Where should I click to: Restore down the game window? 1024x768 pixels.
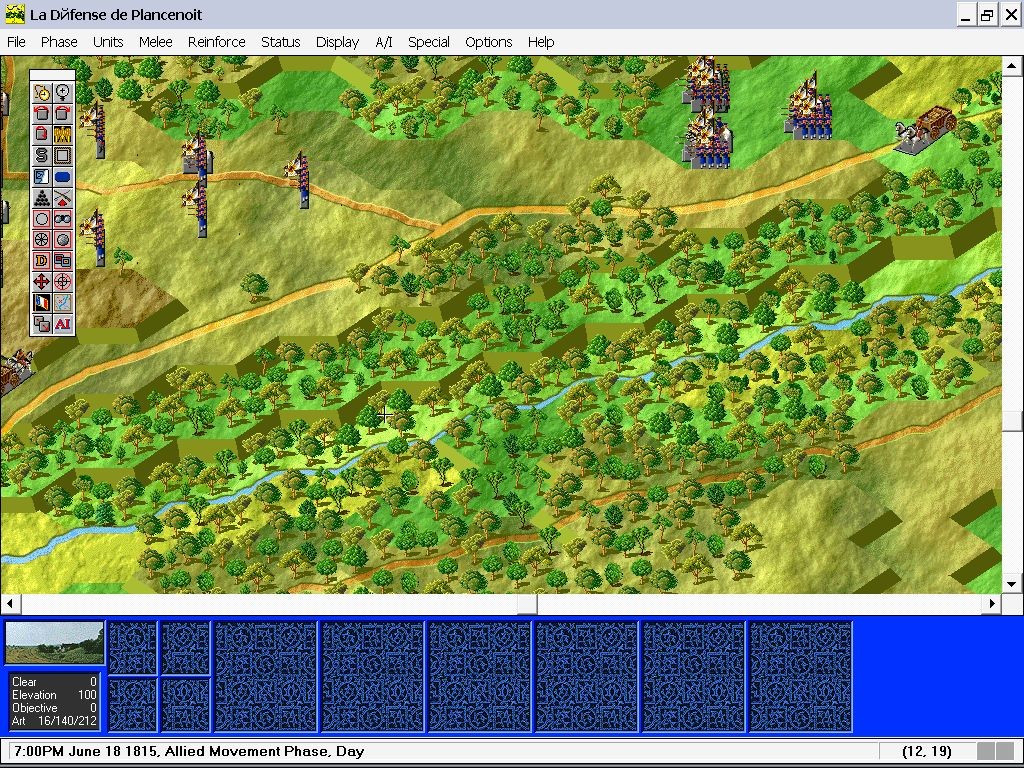pos(987,14)
